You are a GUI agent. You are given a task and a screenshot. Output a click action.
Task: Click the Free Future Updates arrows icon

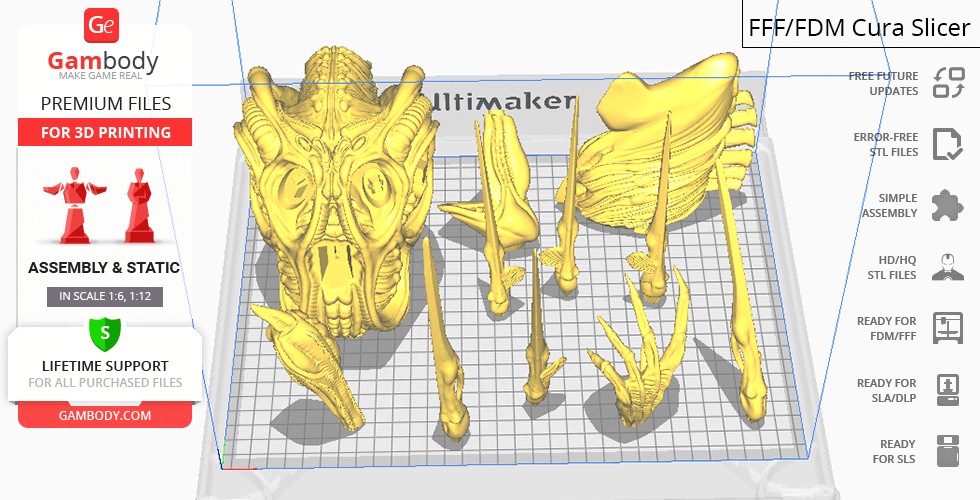tap(947, 83)
